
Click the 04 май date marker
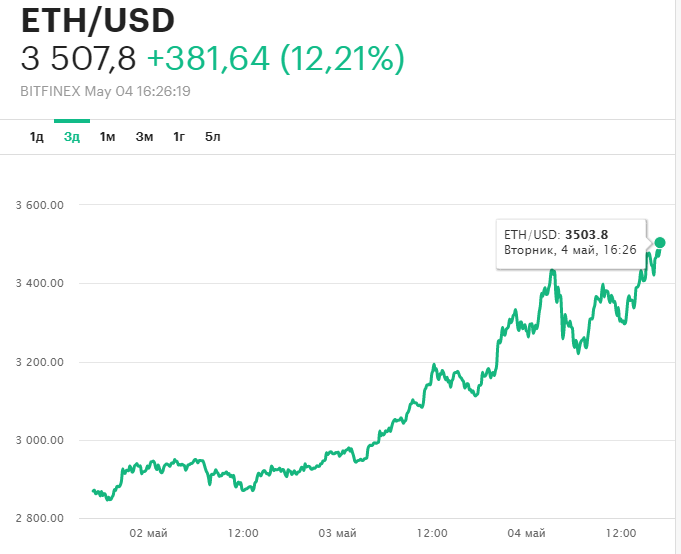coord(526,533)
